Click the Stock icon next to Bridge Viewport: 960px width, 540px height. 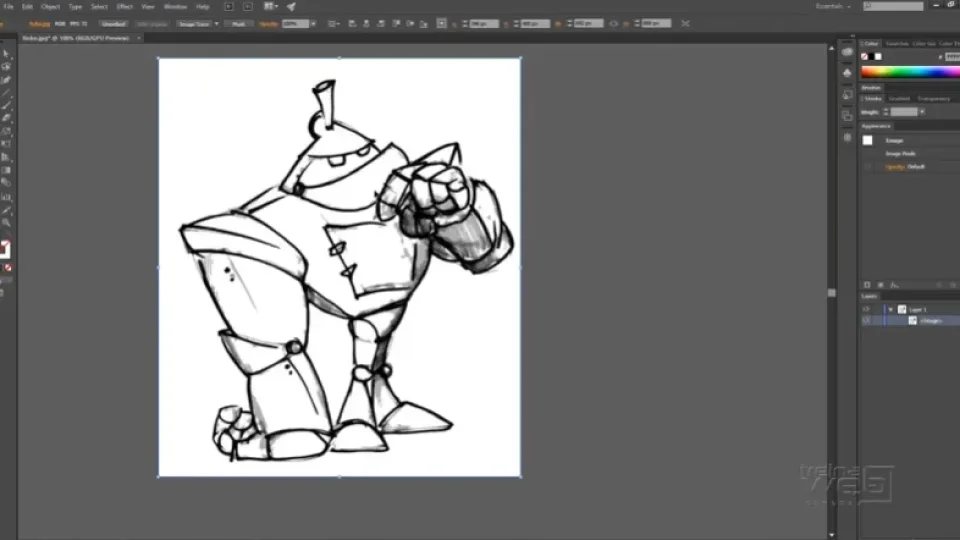click(248, 7)
